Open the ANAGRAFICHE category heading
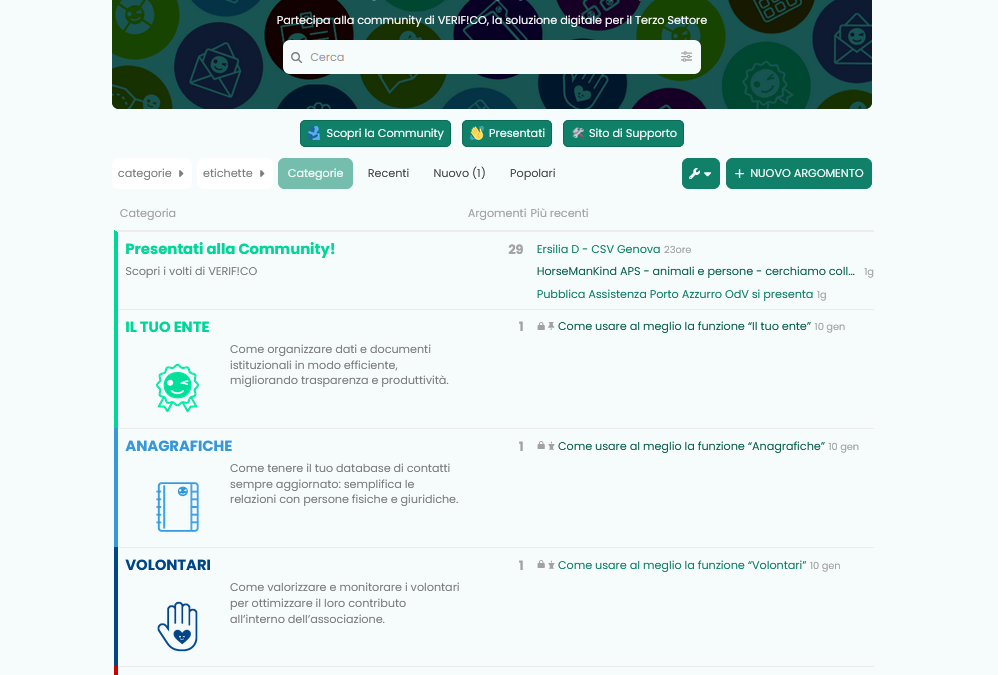The height and width of the screenshot is (675, 998). (x=179, y=446)
